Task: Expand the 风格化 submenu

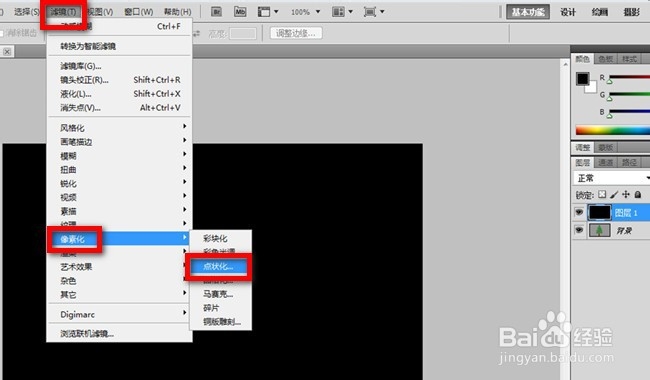Action: coord(119,128)
